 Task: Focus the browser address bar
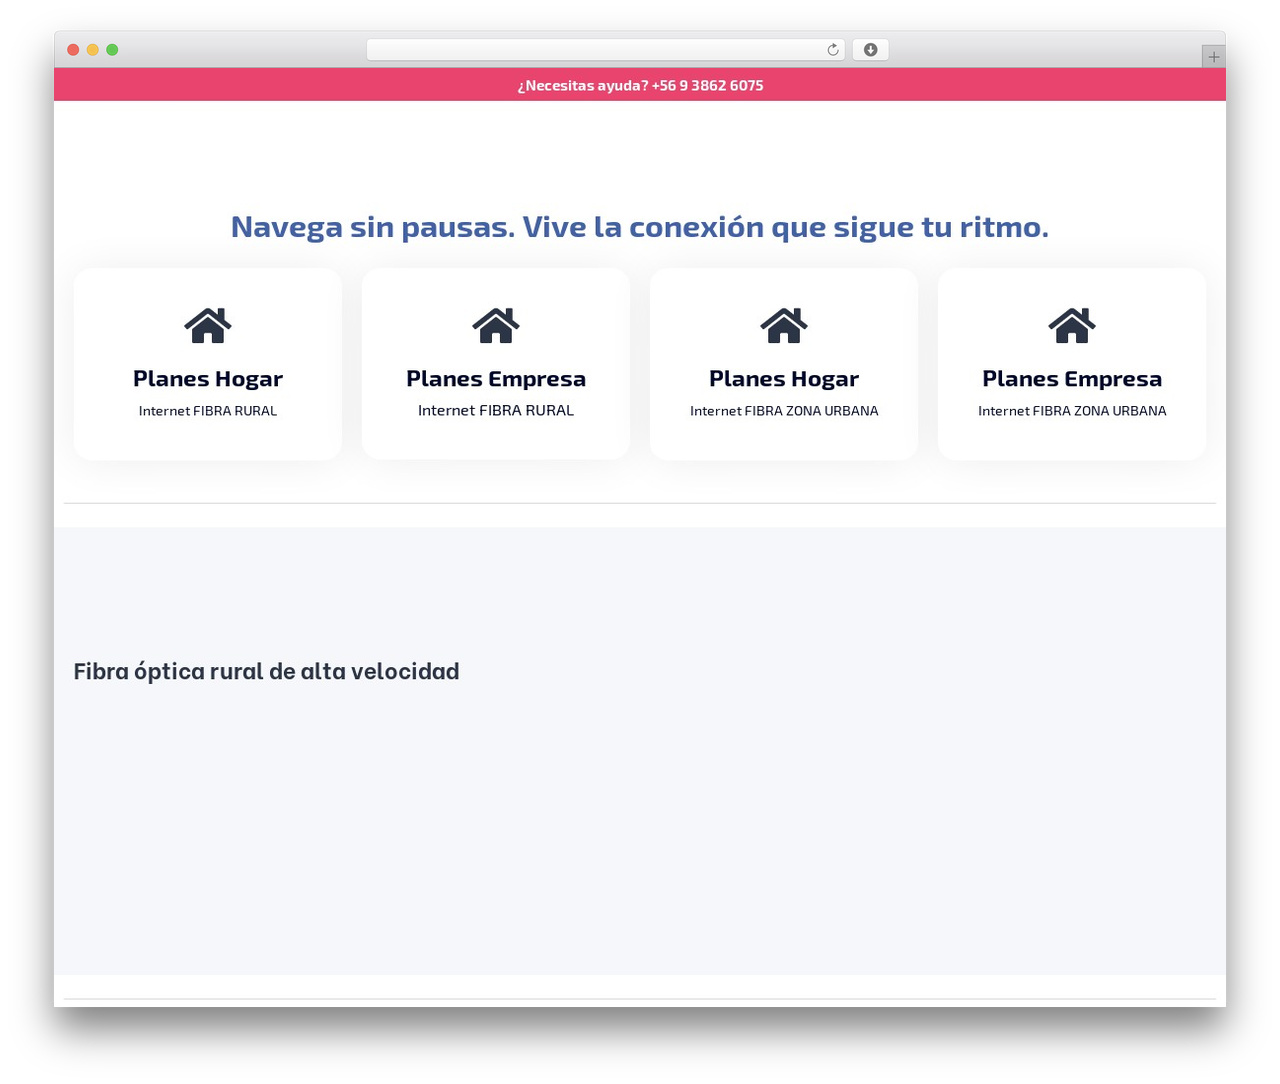605,50
